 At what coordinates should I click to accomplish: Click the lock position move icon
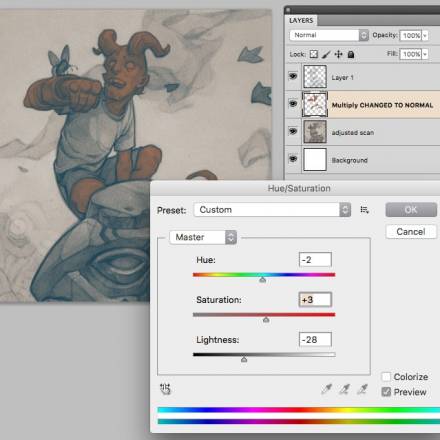338,54
